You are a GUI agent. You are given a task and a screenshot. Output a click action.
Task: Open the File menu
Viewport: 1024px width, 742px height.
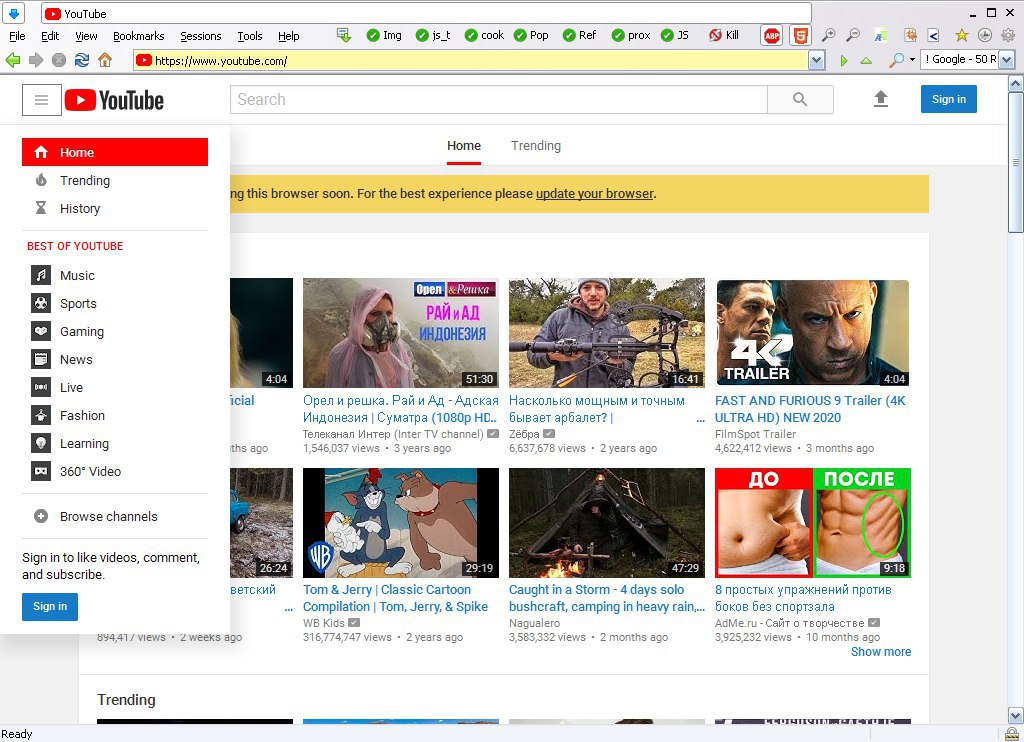(x=17, y=36)
